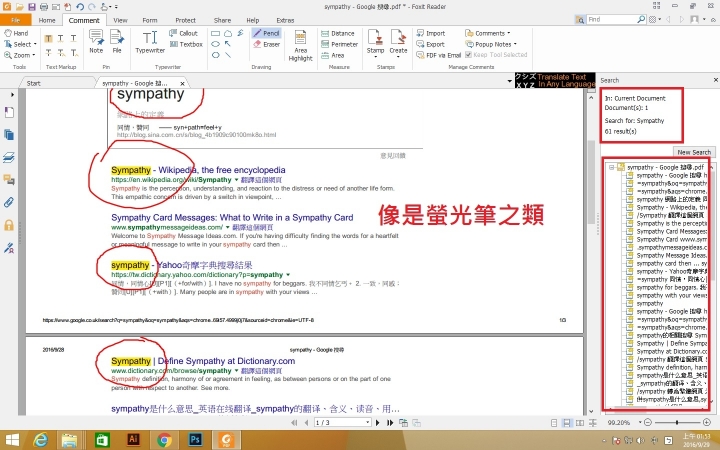Select the Highlight text markup icon
The width and height of the screenshot is (720, 450).
point(48,39)
